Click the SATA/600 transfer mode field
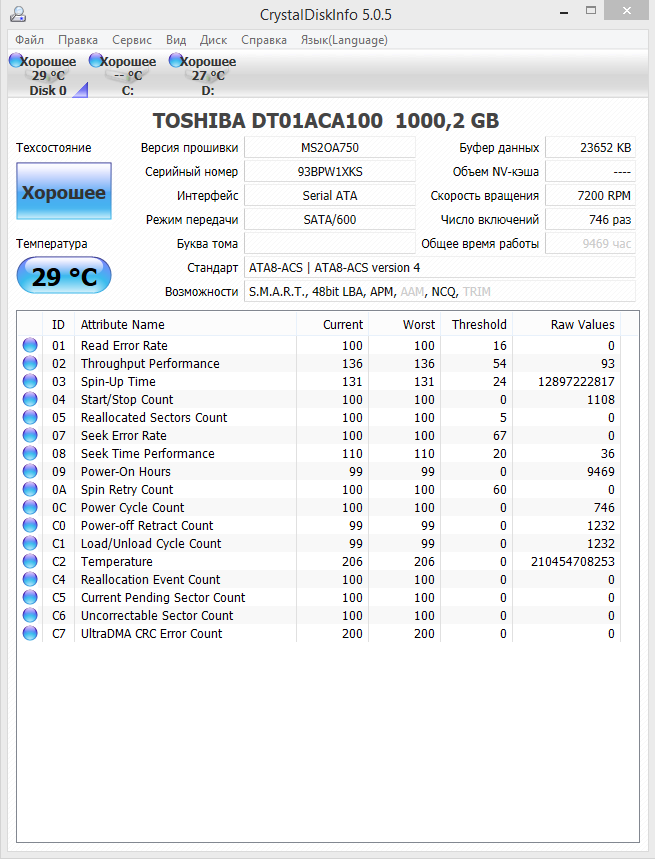 point(329,220)
